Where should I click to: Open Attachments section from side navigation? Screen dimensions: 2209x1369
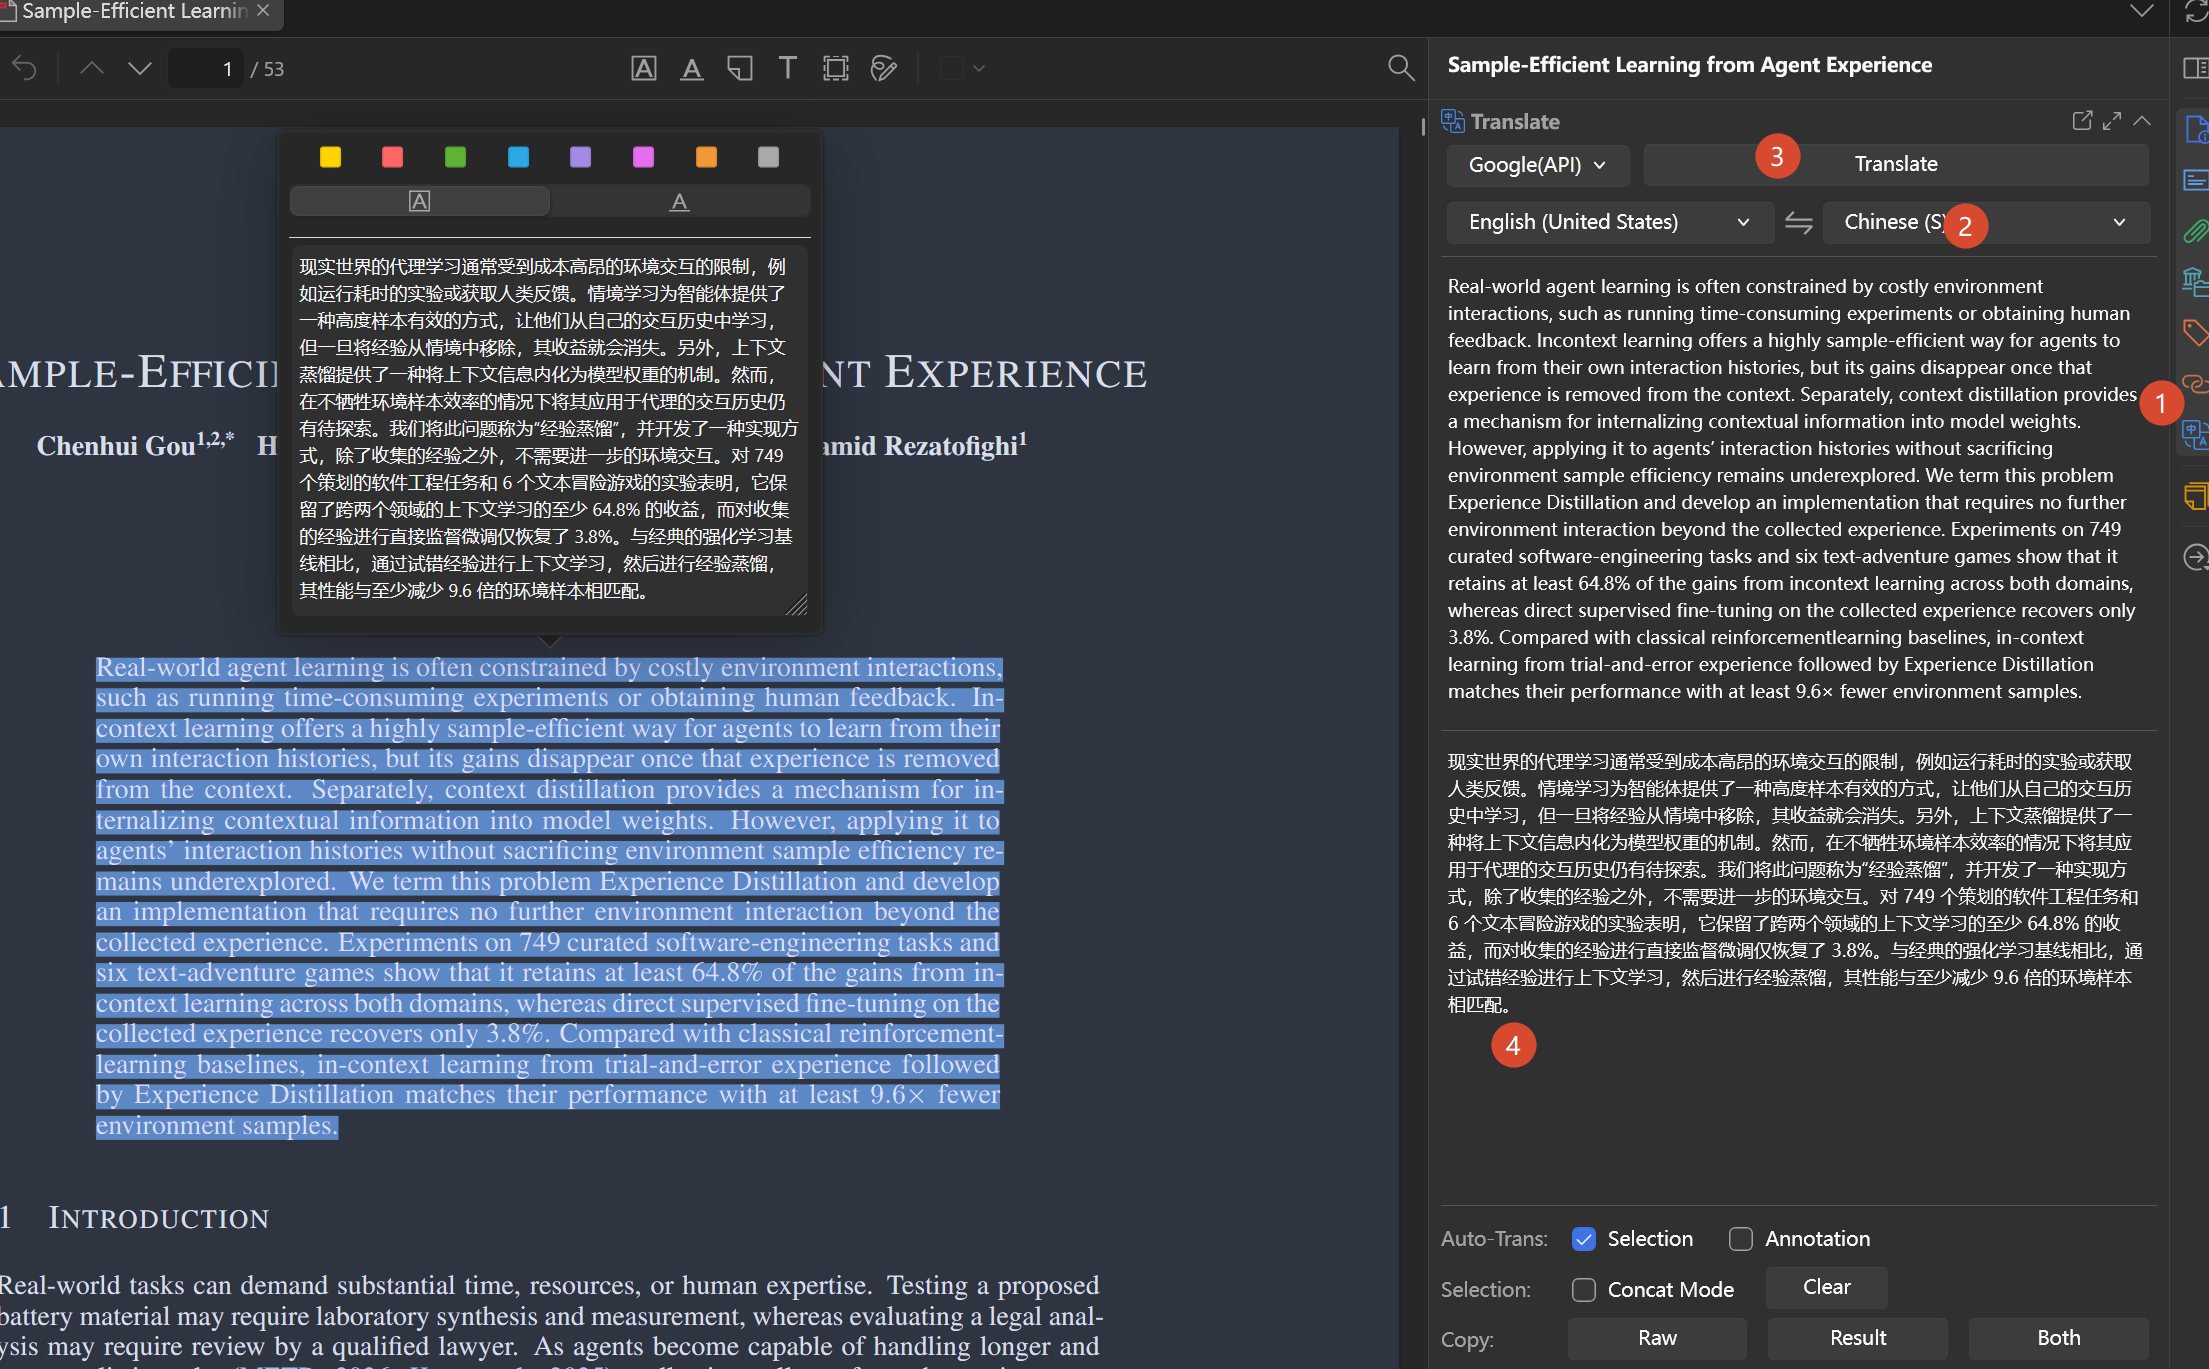pos(2195,232)
